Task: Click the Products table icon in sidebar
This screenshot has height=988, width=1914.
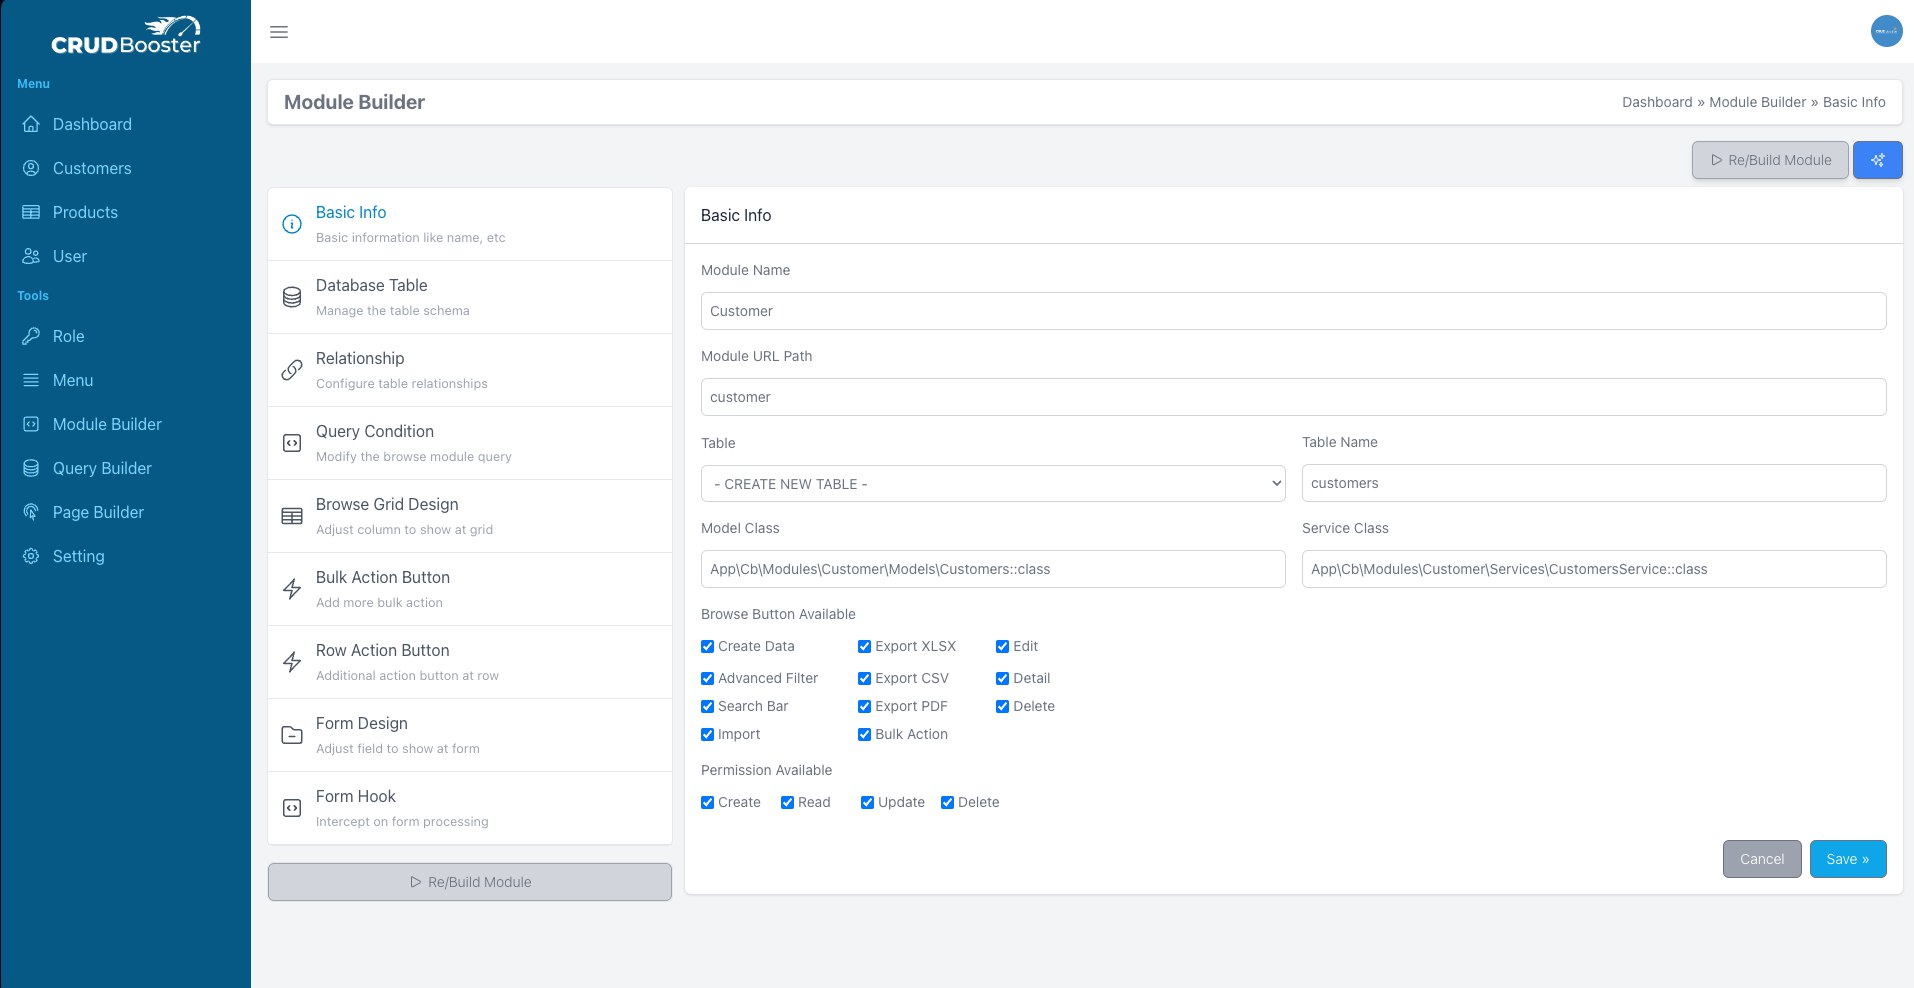Action: click(31, 212)
